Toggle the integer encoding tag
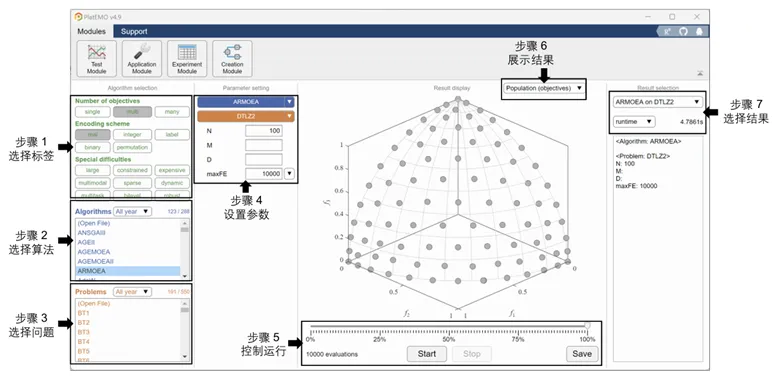Image resolution: width=780 pixels, height=381 pixels. coord(132,134)
